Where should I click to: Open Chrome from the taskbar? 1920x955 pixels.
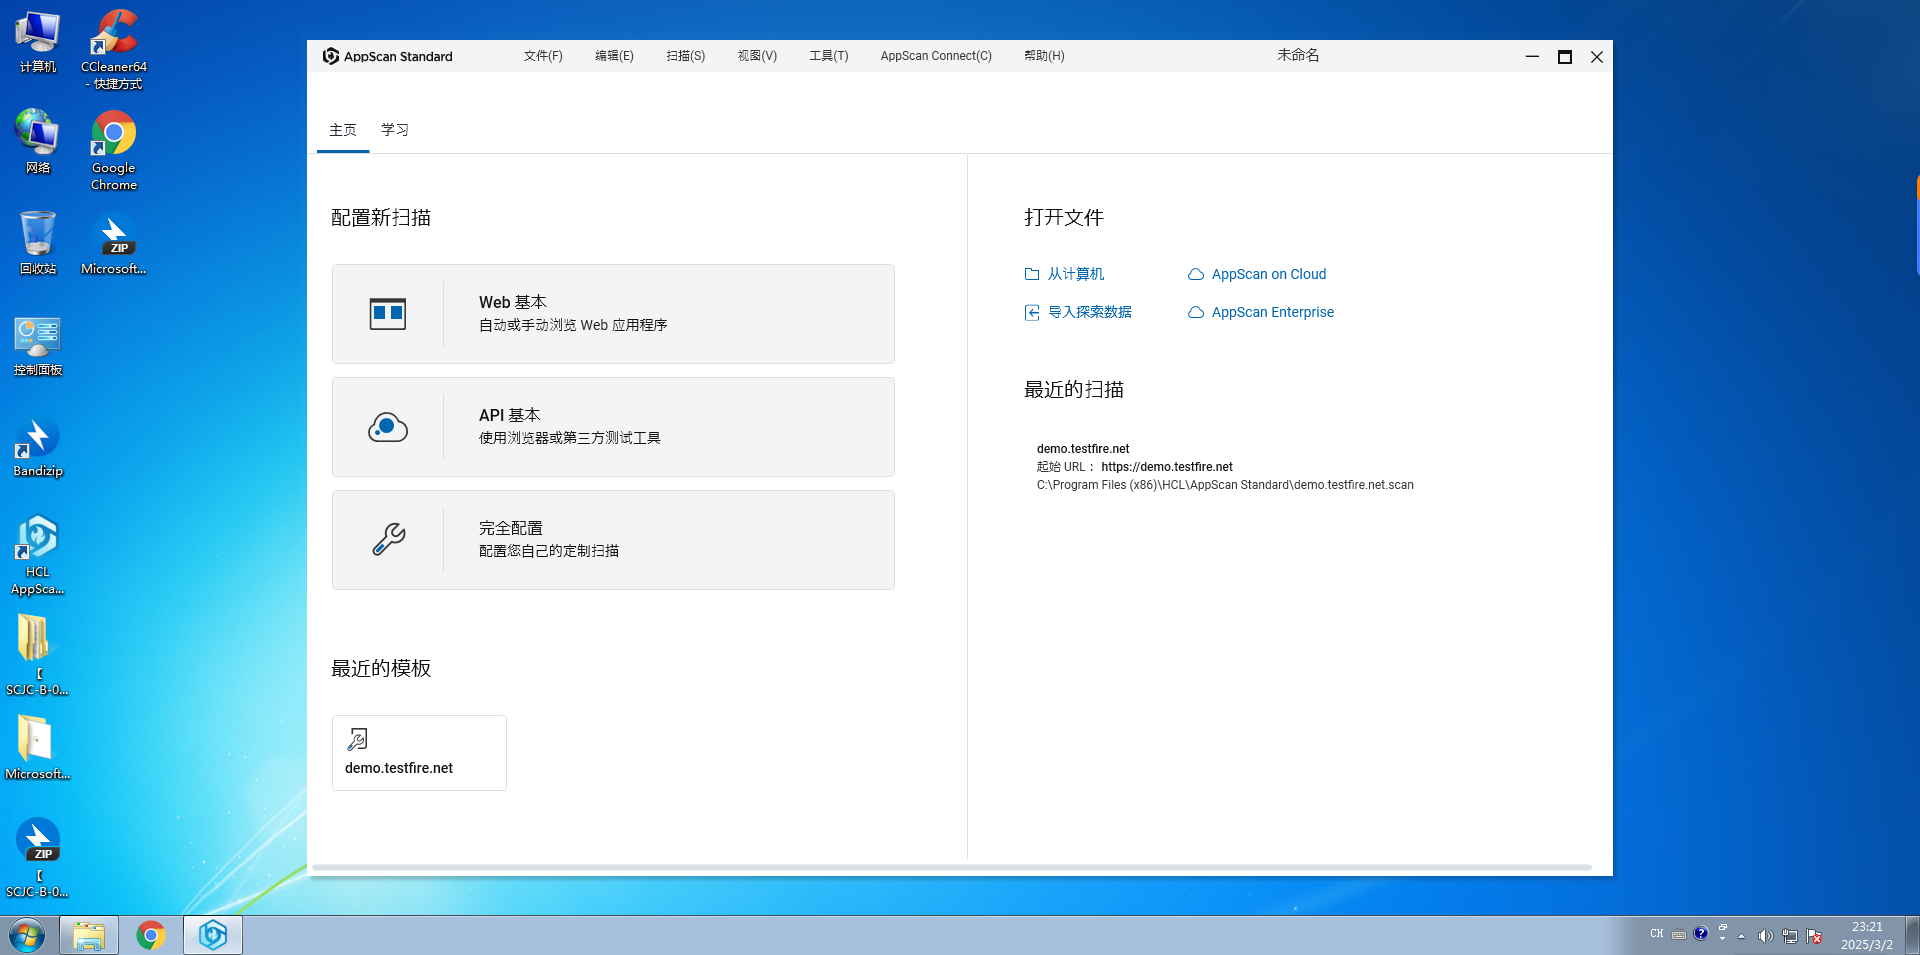[151, 936]
